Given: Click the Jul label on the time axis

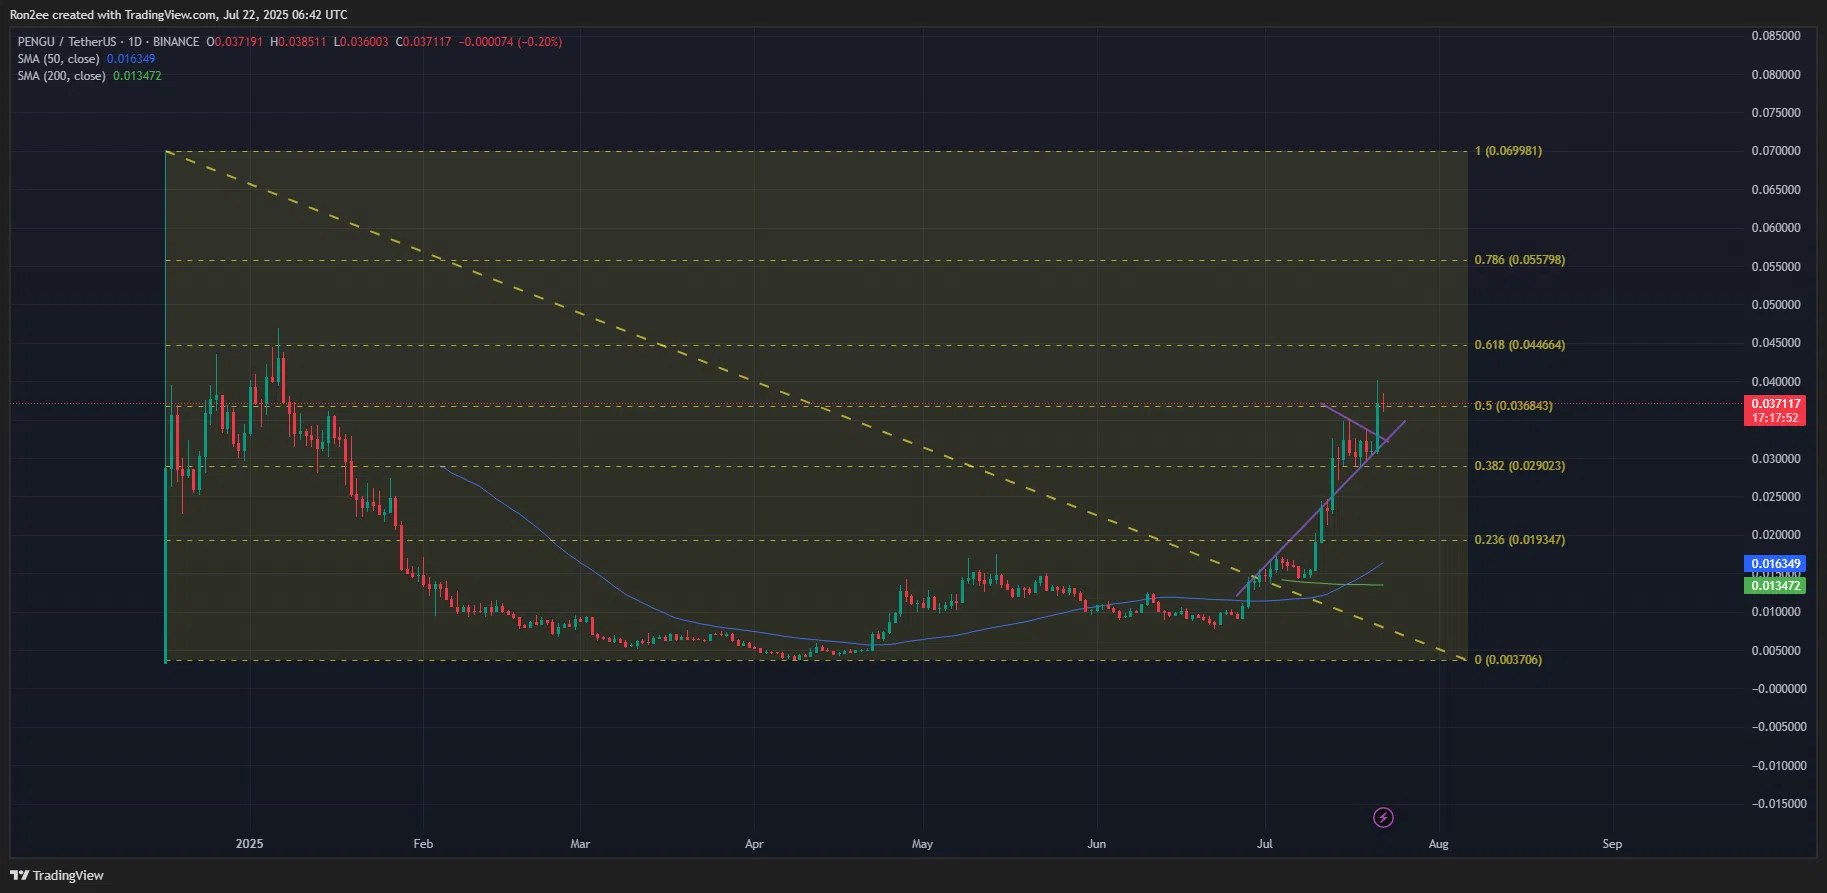Looking at the screenshot, I should (1265, 844).
